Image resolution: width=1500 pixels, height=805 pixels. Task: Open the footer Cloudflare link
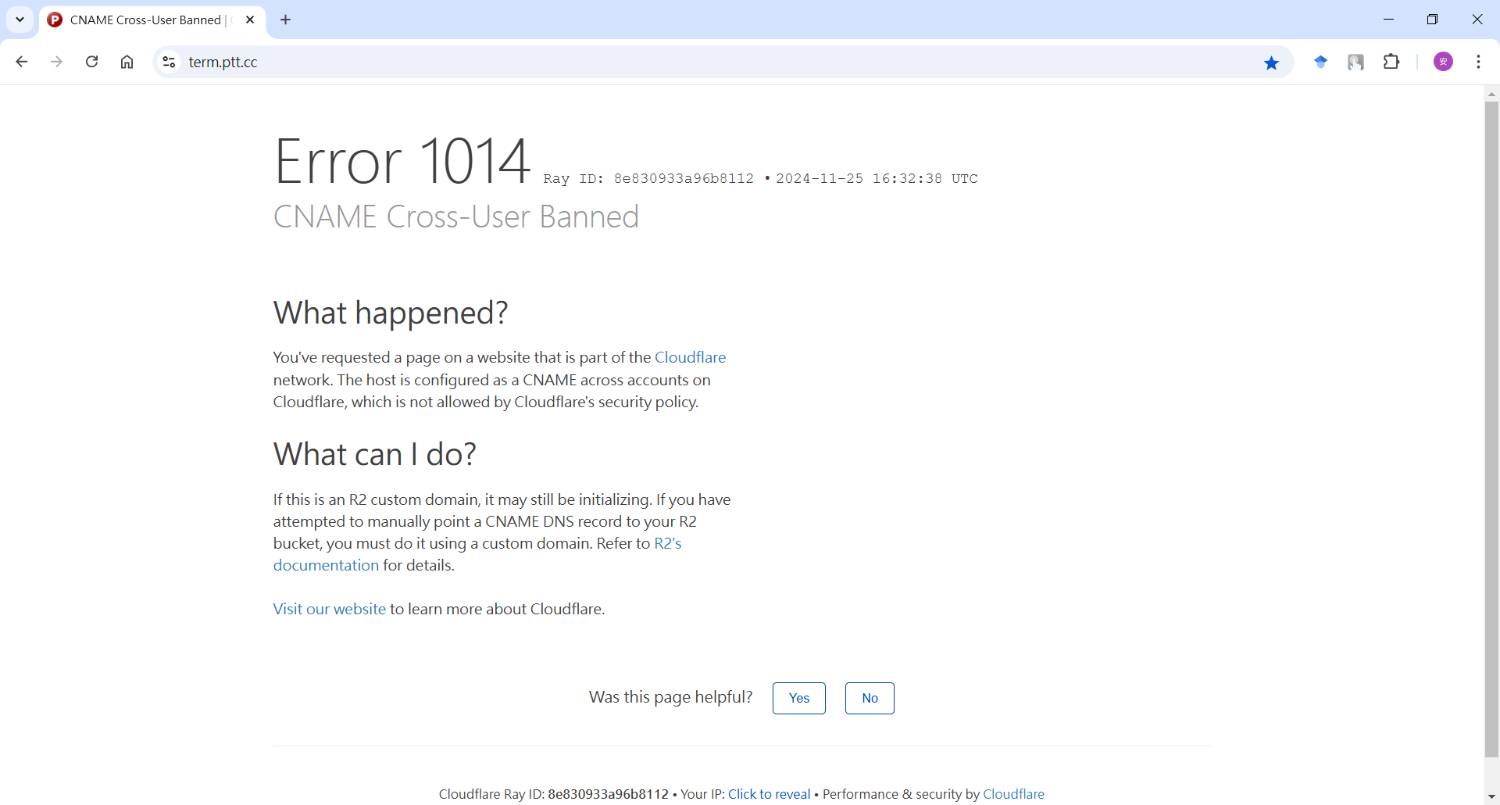(x=1013, y=794)
